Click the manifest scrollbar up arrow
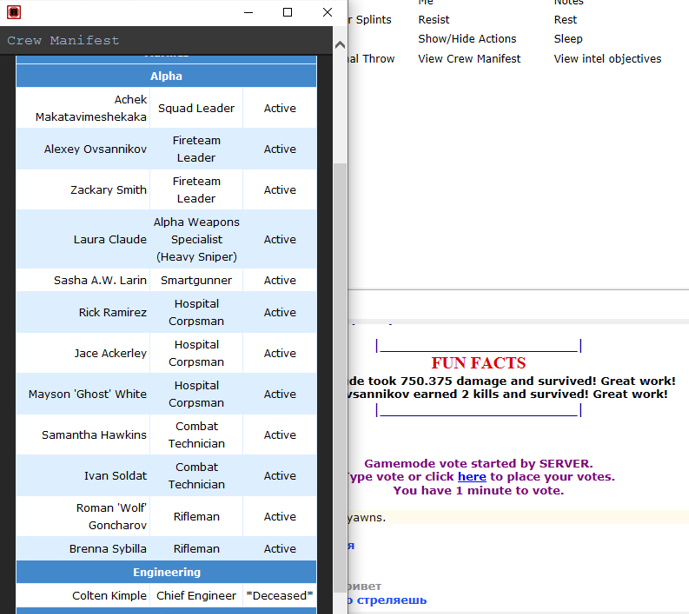The height and width of the screenshot is (614, 689). 340,45
